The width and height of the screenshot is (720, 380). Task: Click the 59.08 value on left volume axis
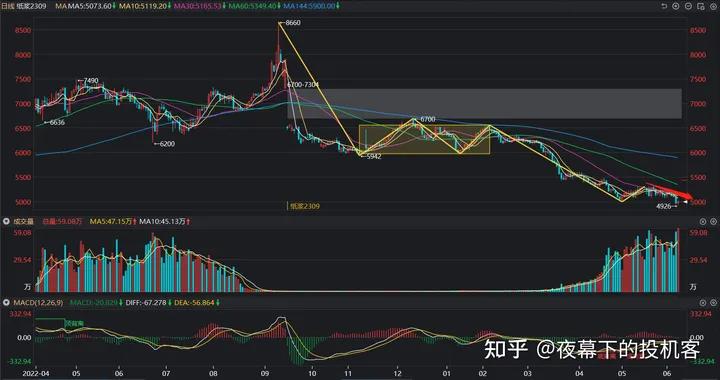(x=23, y=233)
